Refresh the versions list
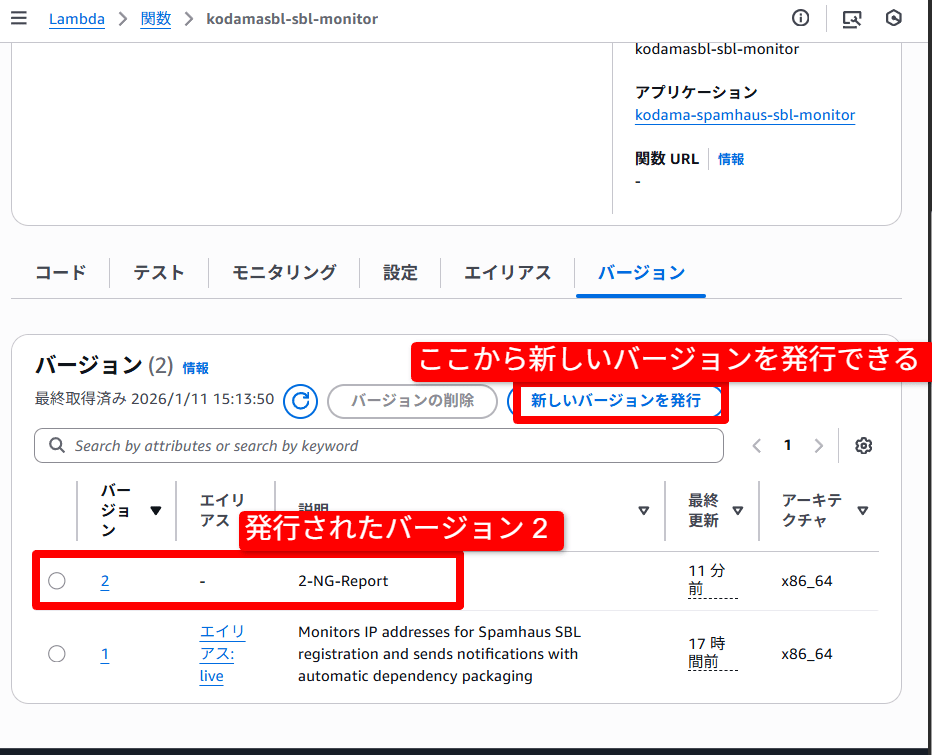The width and height of the screenshot is (932, 755). [300, 401]
